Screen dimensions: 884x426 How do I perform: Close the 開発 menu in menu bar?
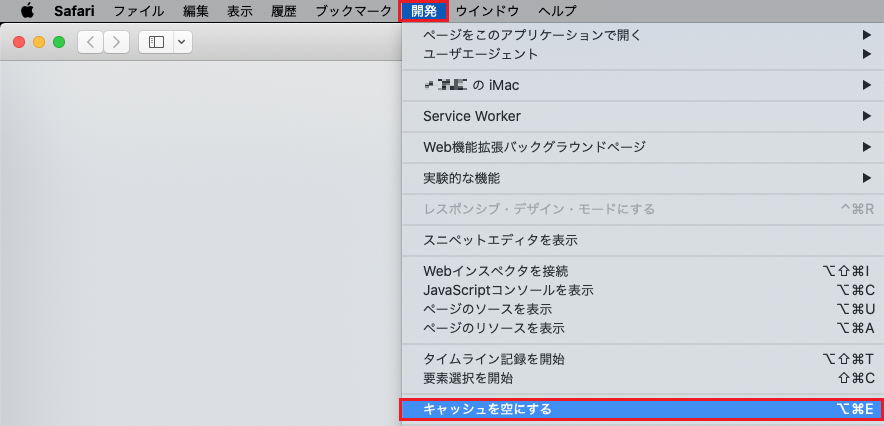tap(423, 11)
